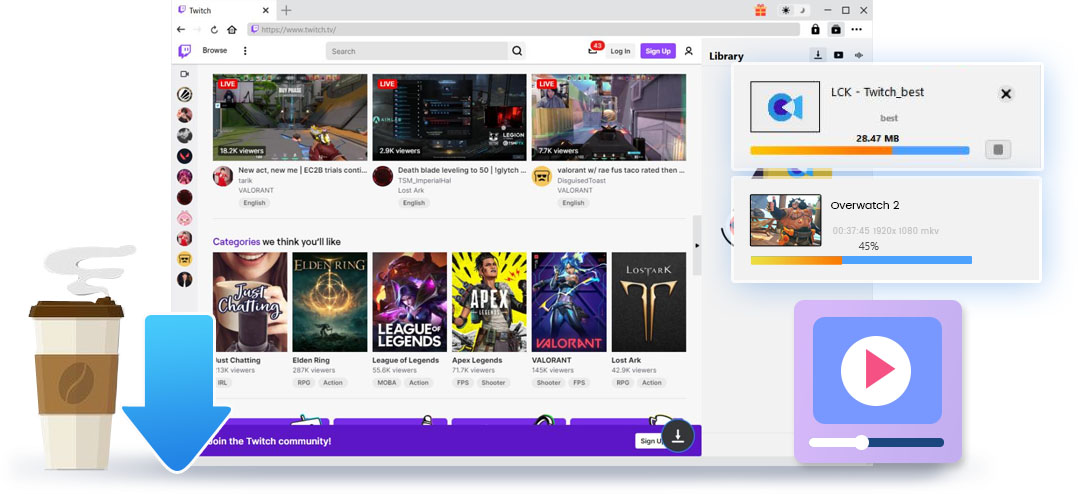Switch to light mode sun icon
Viewport: 1078px width, 494px height.
pyautogui.click(x=786, y=10)
